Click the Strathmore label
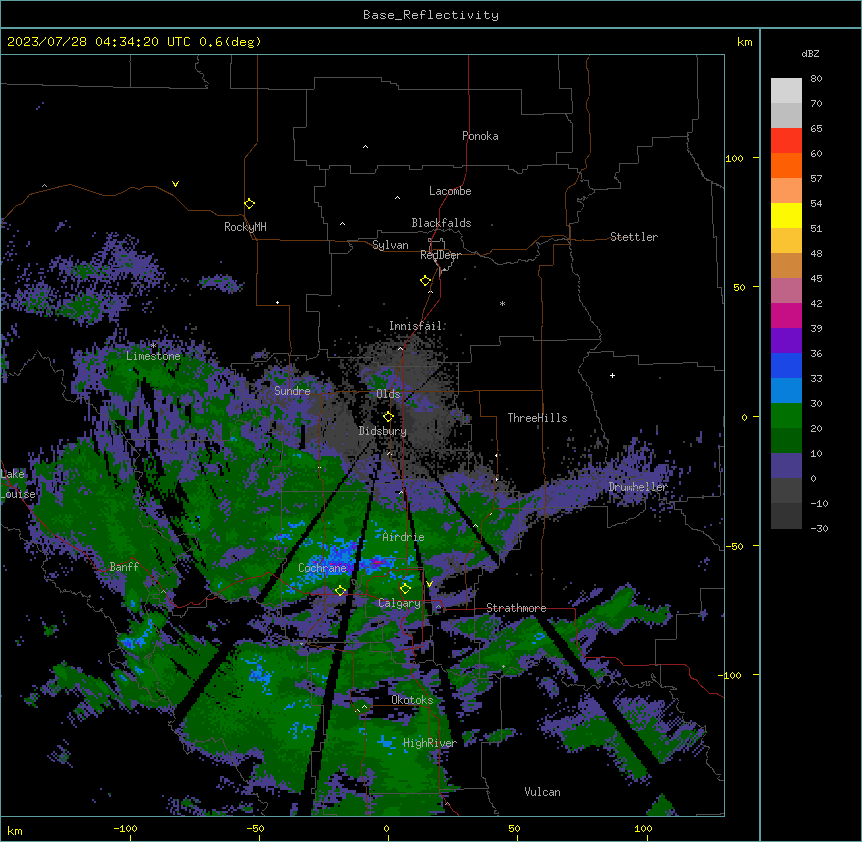862x842 pixels. click(516, 608)
